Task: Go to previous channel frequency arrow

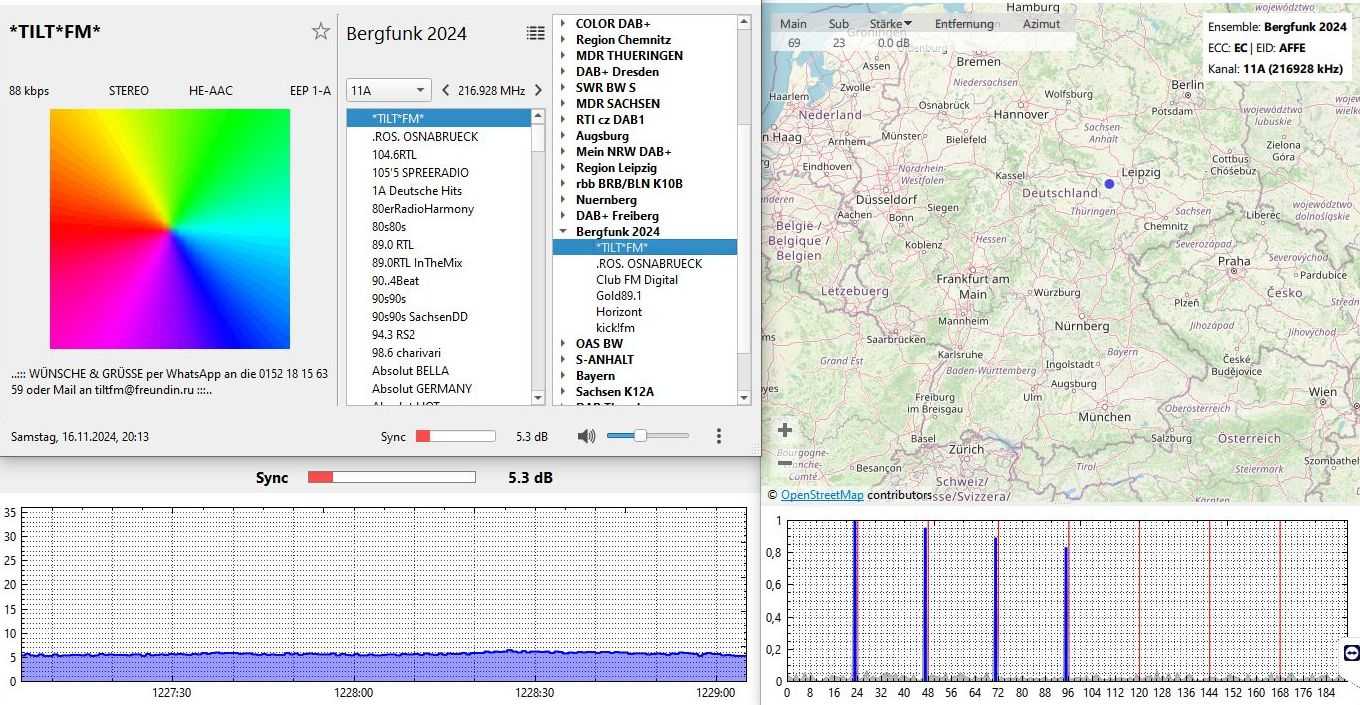Action: coord(446,90)
